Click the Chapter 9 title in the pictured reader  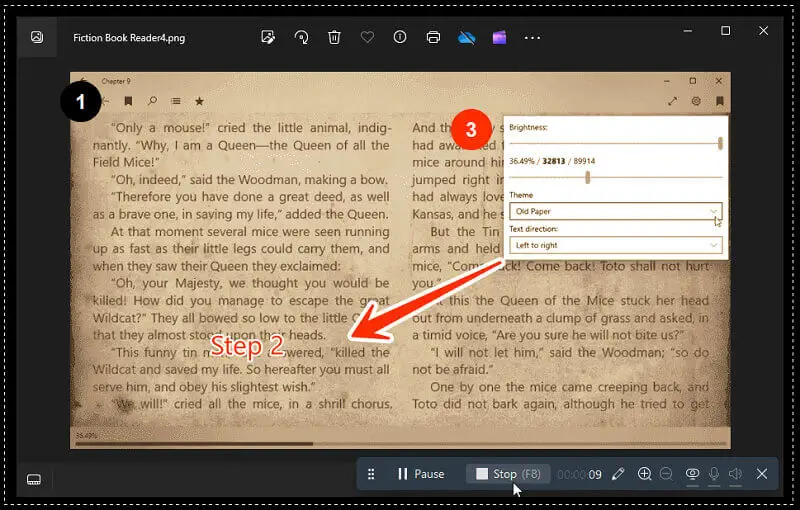(x=116, y=81)
